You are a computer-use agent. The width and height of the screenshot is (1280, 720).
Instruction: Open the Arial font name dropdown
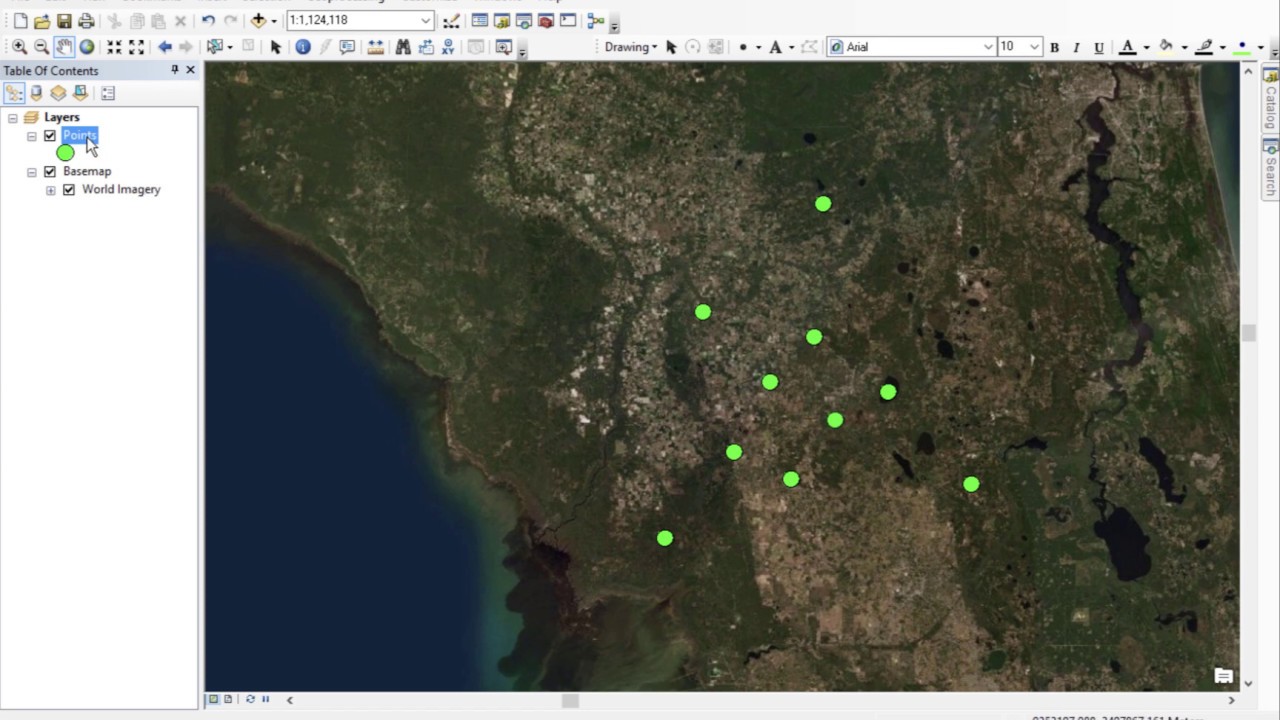tap(988, 47)
